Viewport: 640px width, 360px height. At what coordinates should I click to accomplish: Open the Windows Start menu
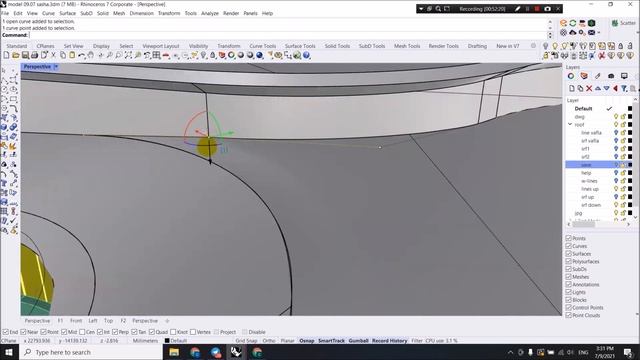[x=9, y=352]
